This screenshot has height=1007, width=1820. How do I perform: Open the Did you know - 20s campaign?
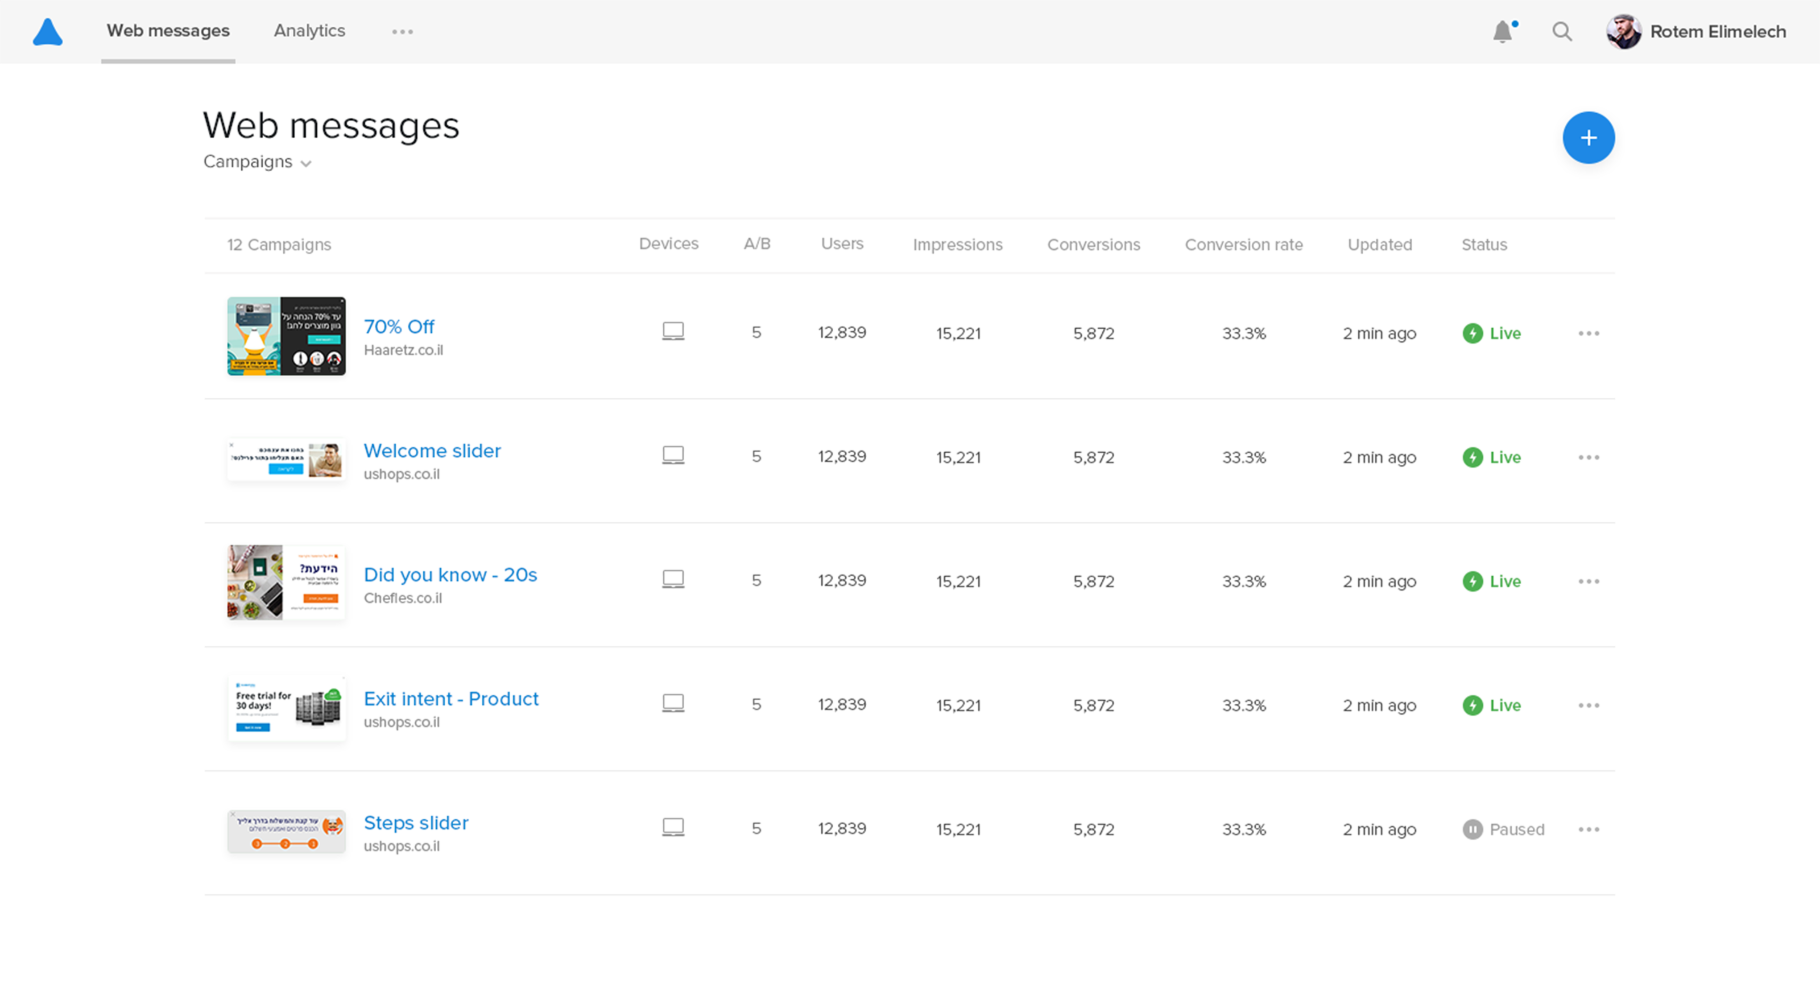tap(450, 575)
